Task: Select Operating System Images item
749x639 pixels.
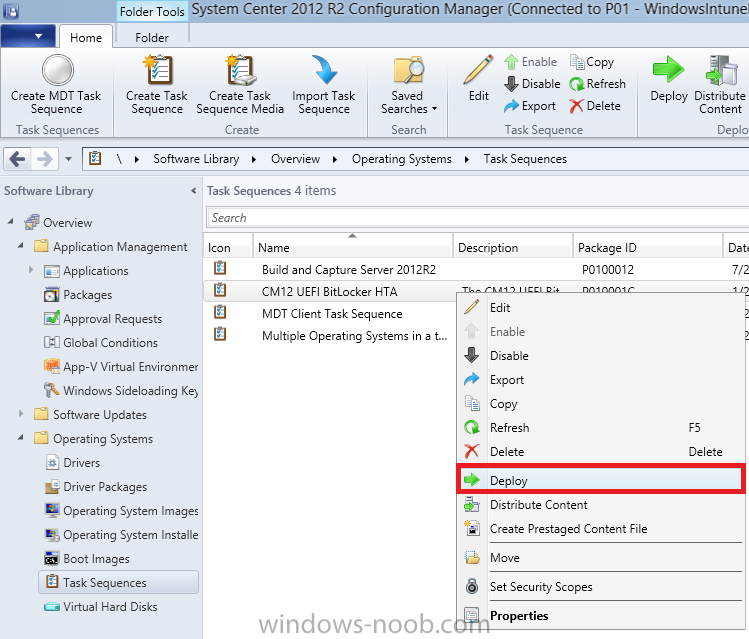Action: [121, 511]
